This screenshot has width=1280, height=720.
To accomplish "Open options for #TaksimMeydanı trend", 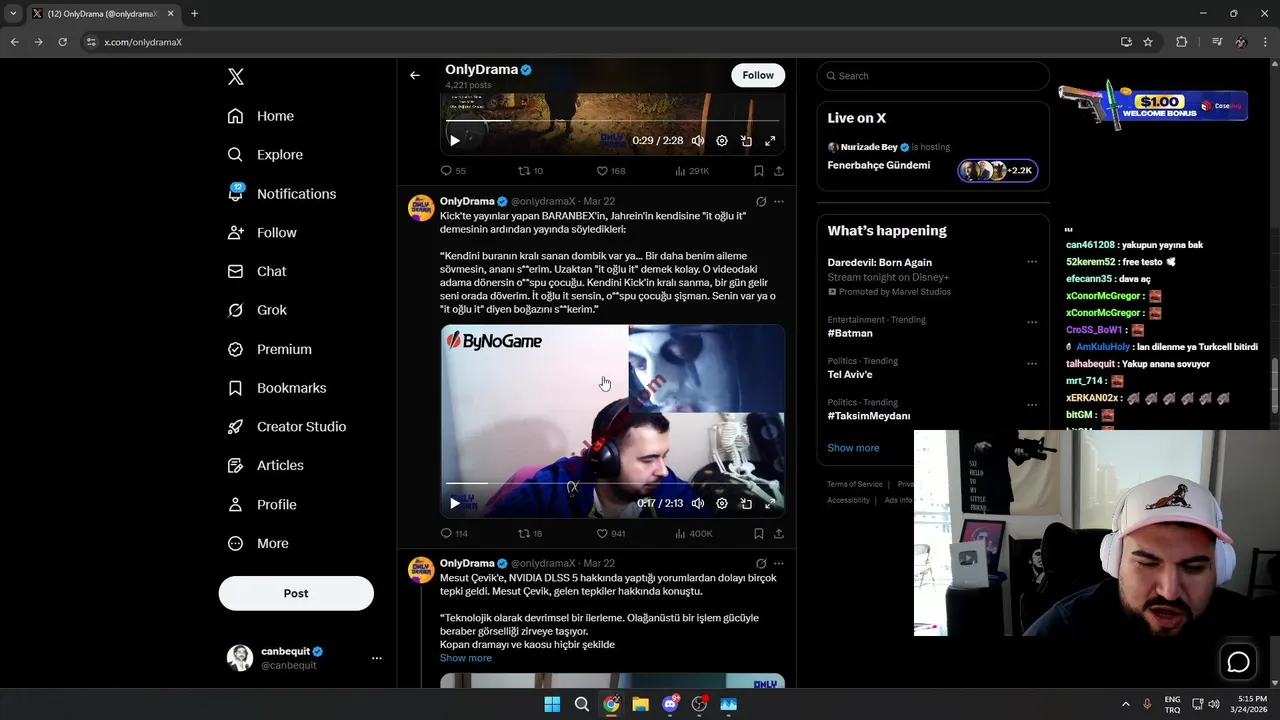I will coord(1032,405).
